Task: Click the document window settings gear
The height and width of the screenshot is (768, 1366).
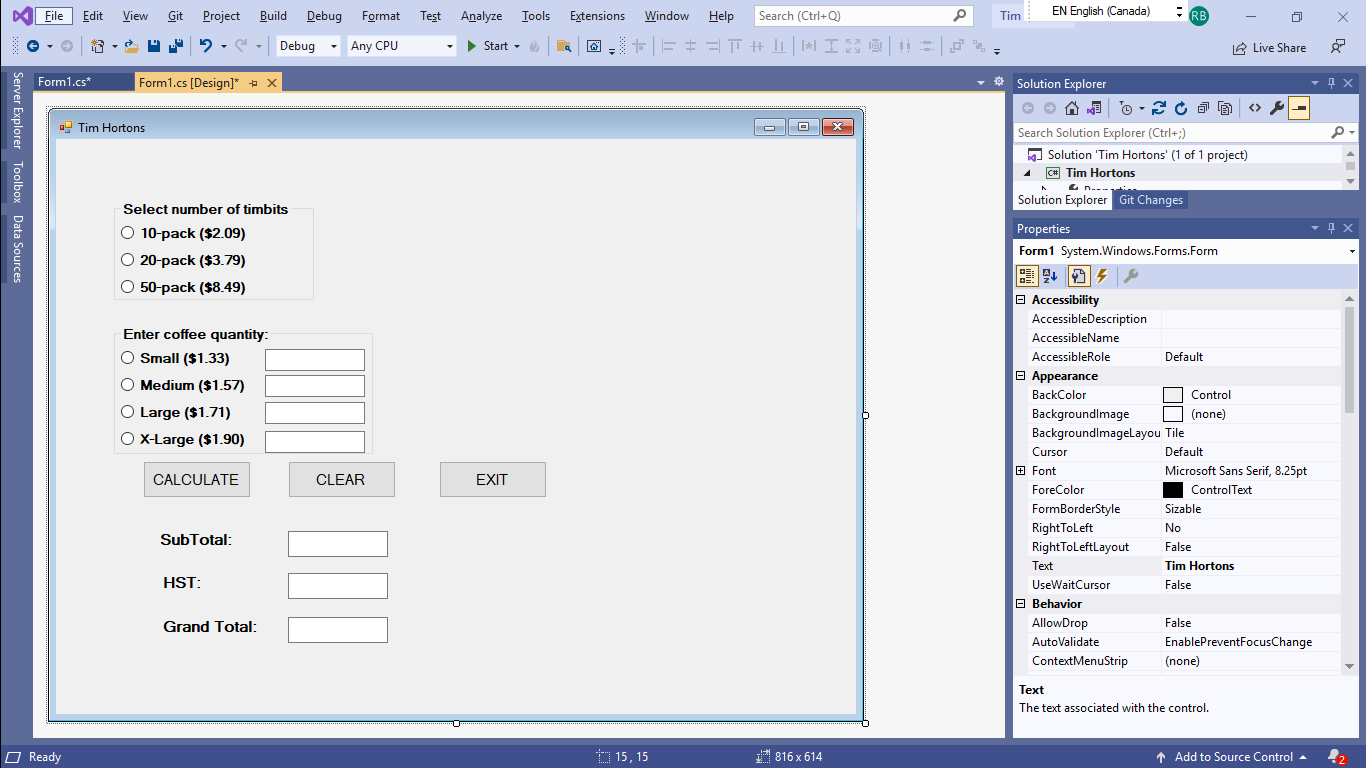Action: click(x=998, y=82)
